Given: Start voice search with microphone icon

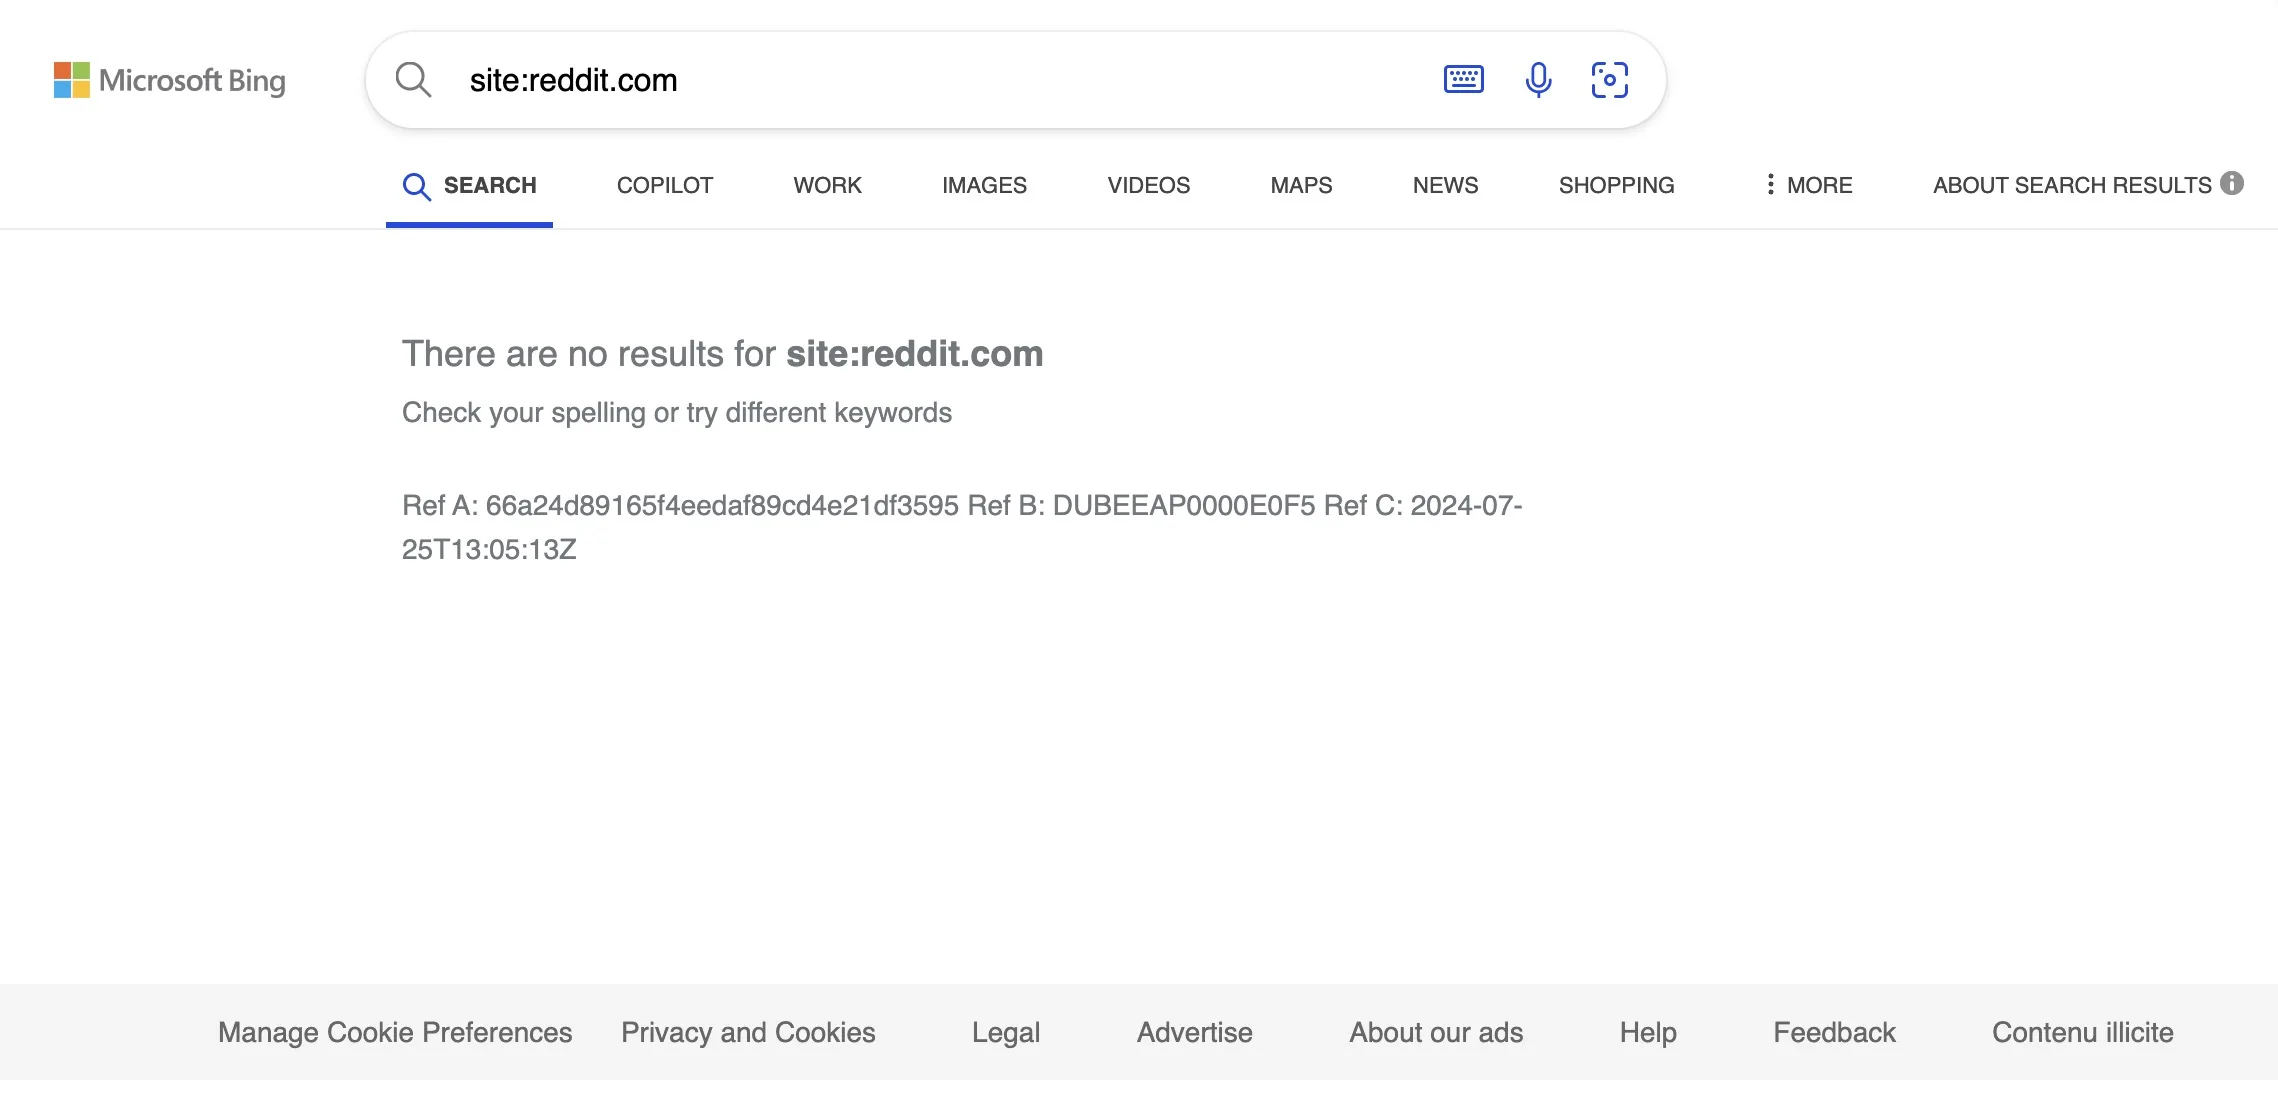Looking at the screenshot, I should coord(1538,79).
